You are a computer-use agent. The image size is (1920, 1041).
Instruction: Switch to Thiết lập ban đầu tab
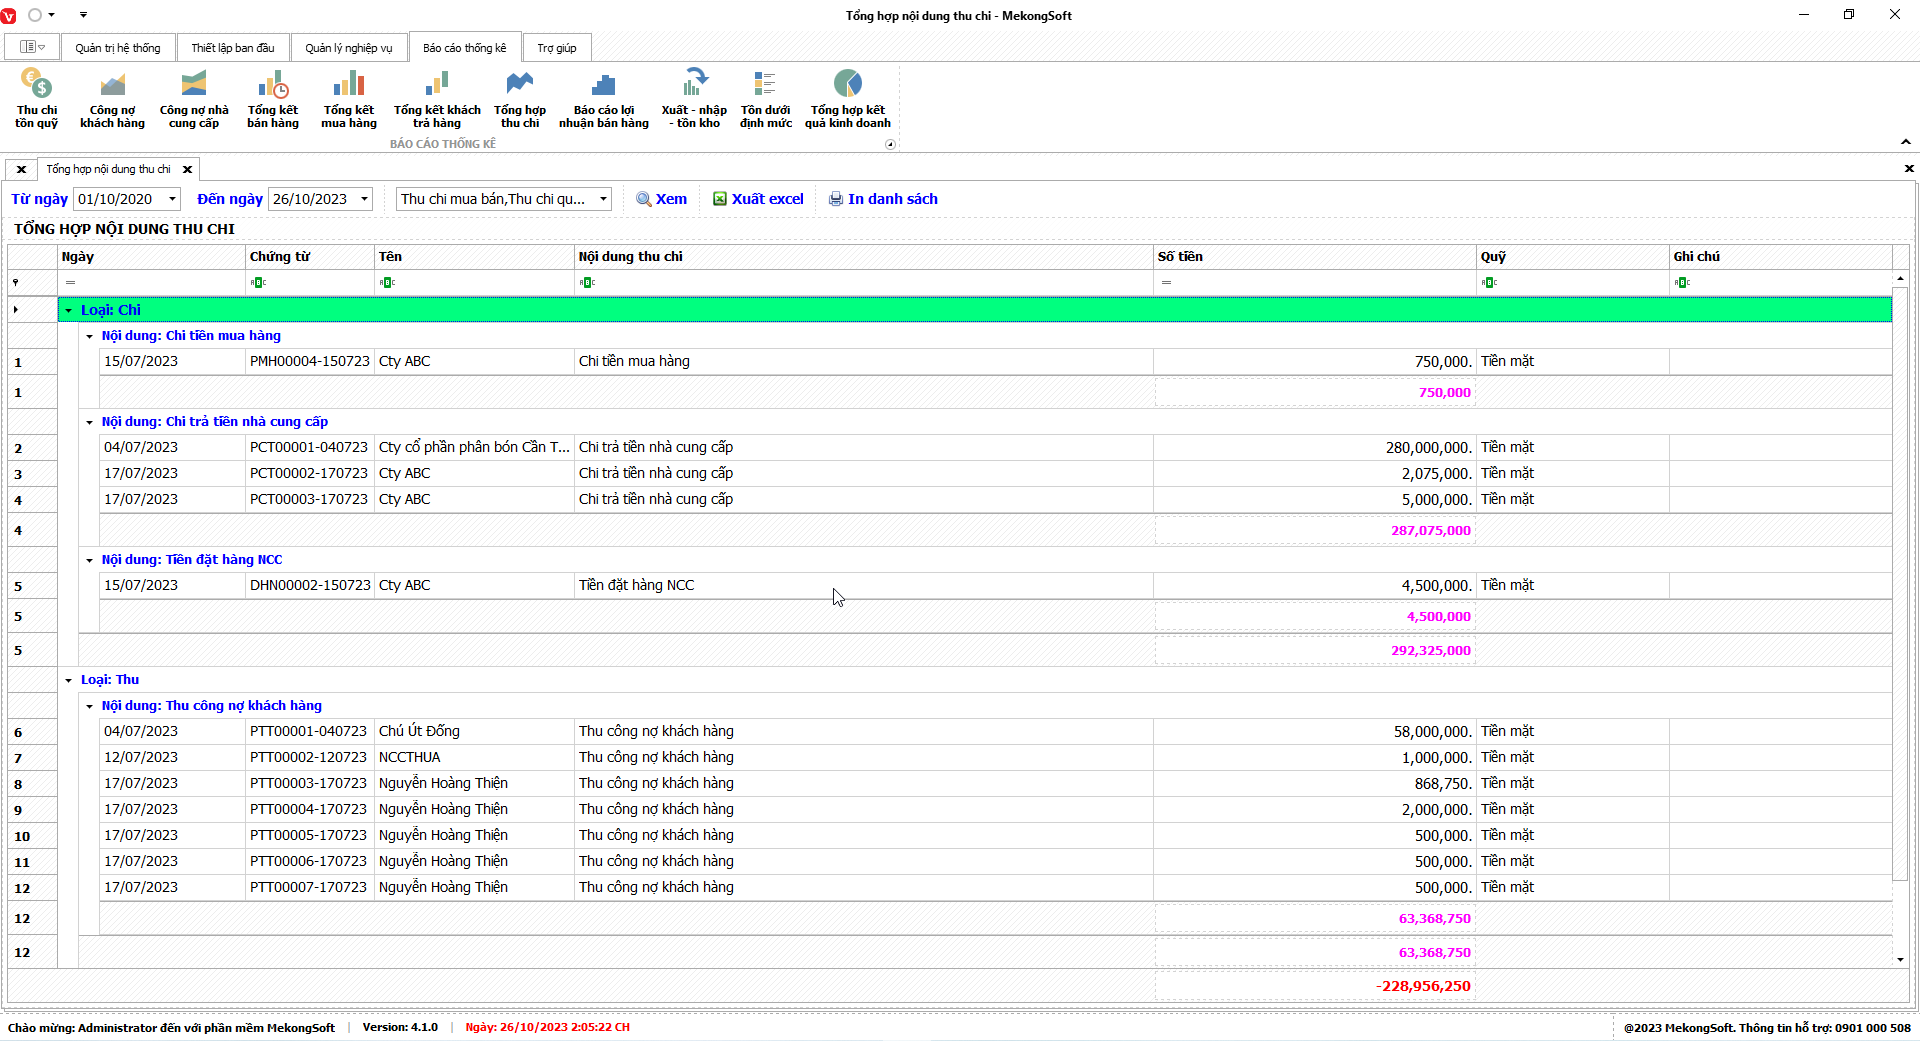pos(233,48)
